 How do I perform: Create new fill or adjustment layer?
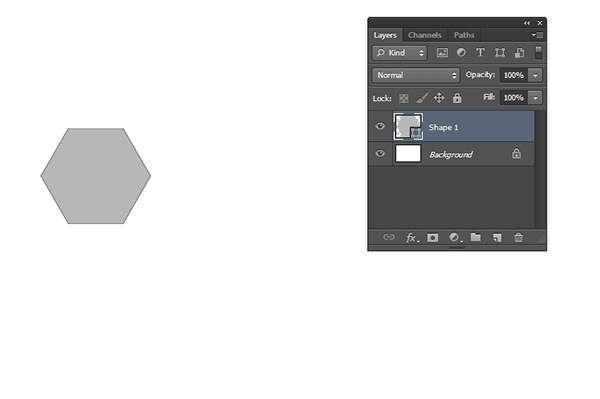(455, 238)
